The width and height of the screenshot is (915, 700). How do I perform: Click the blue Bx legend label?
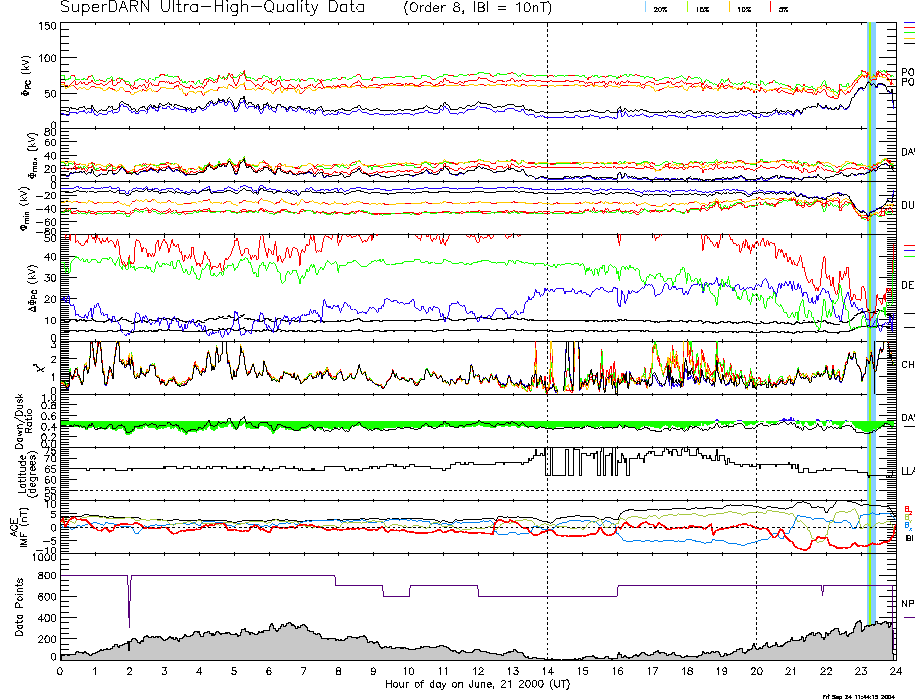pyautogui.click(x=907, y=525)
